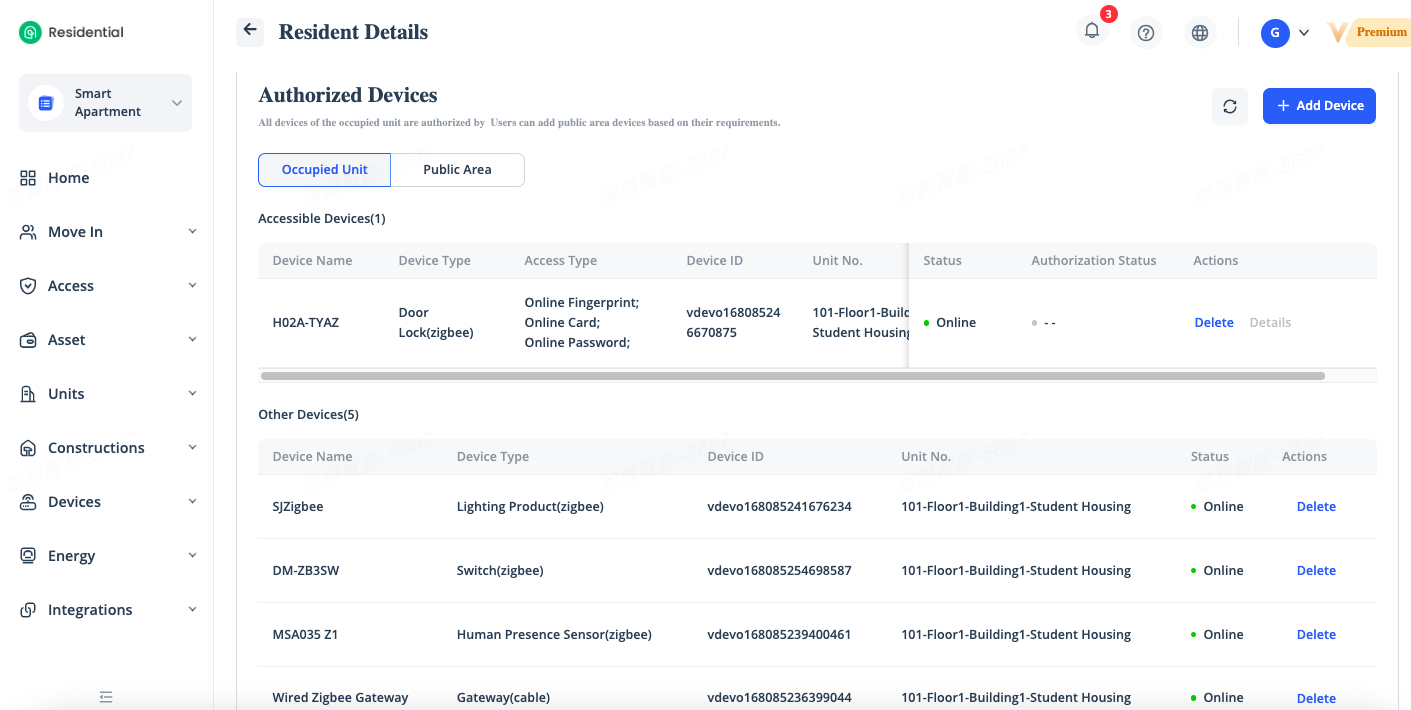Click the Add Device button
Viewport: 1411px width, 710px height.
(1318, 106)
